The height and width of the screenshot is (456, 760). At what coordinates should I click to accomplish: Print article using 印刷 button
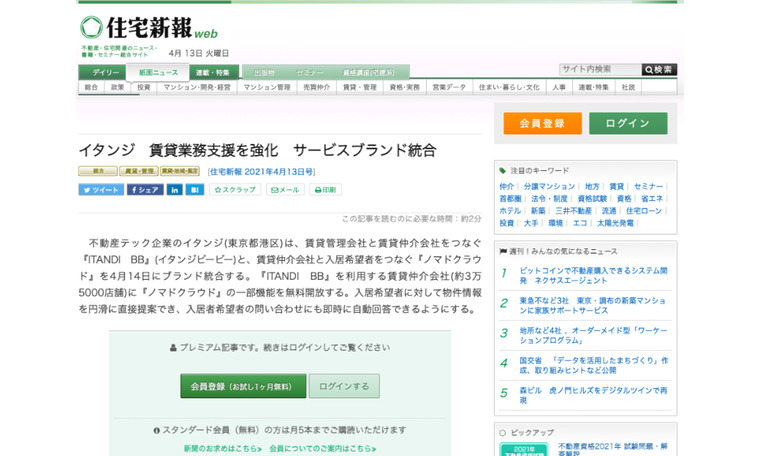pos(326,189)
